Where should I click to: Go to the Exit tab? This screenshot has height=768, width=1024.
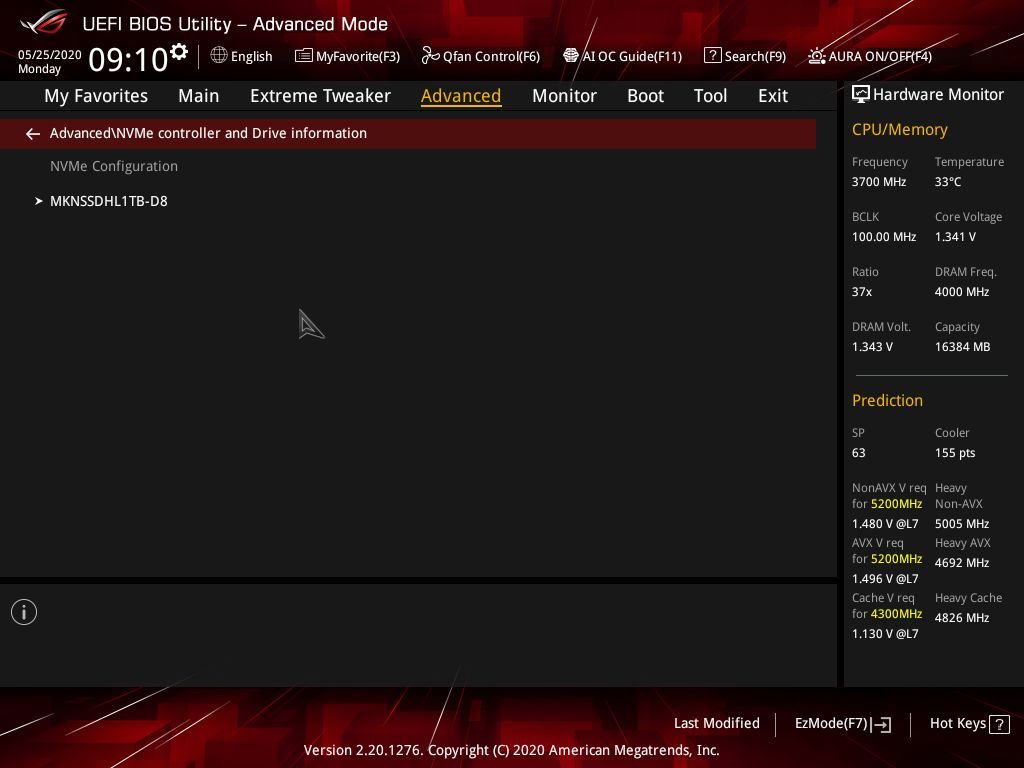(773, 96)
